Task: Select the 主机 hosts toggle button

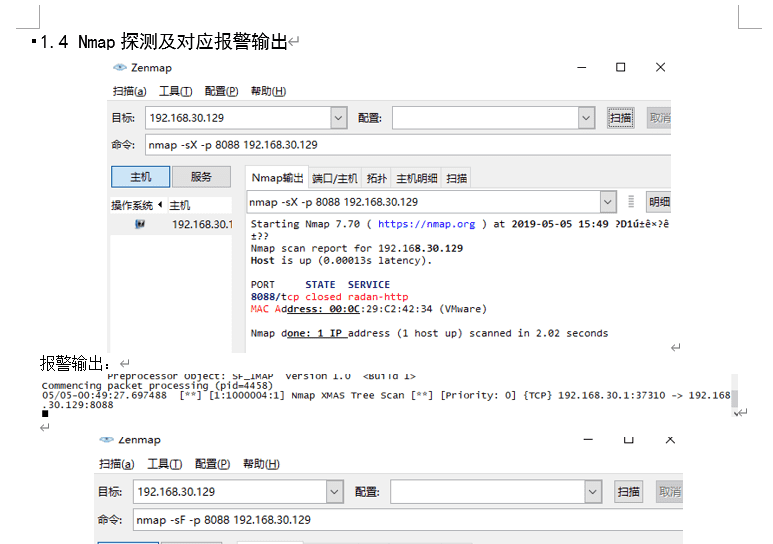Action: click(x=141, y=177)
